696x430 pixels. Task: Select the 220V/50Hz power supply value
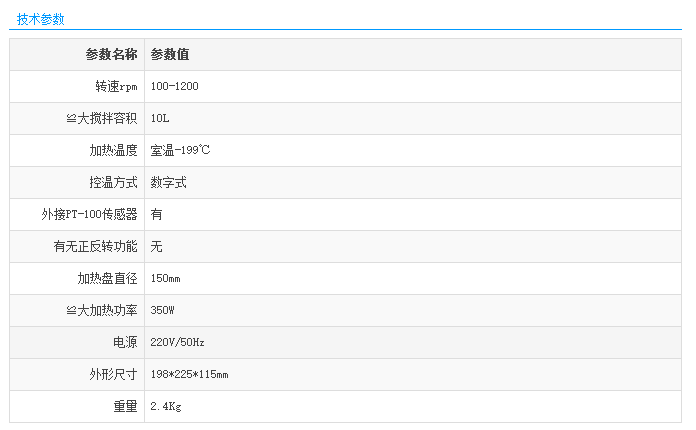[178, 343]
